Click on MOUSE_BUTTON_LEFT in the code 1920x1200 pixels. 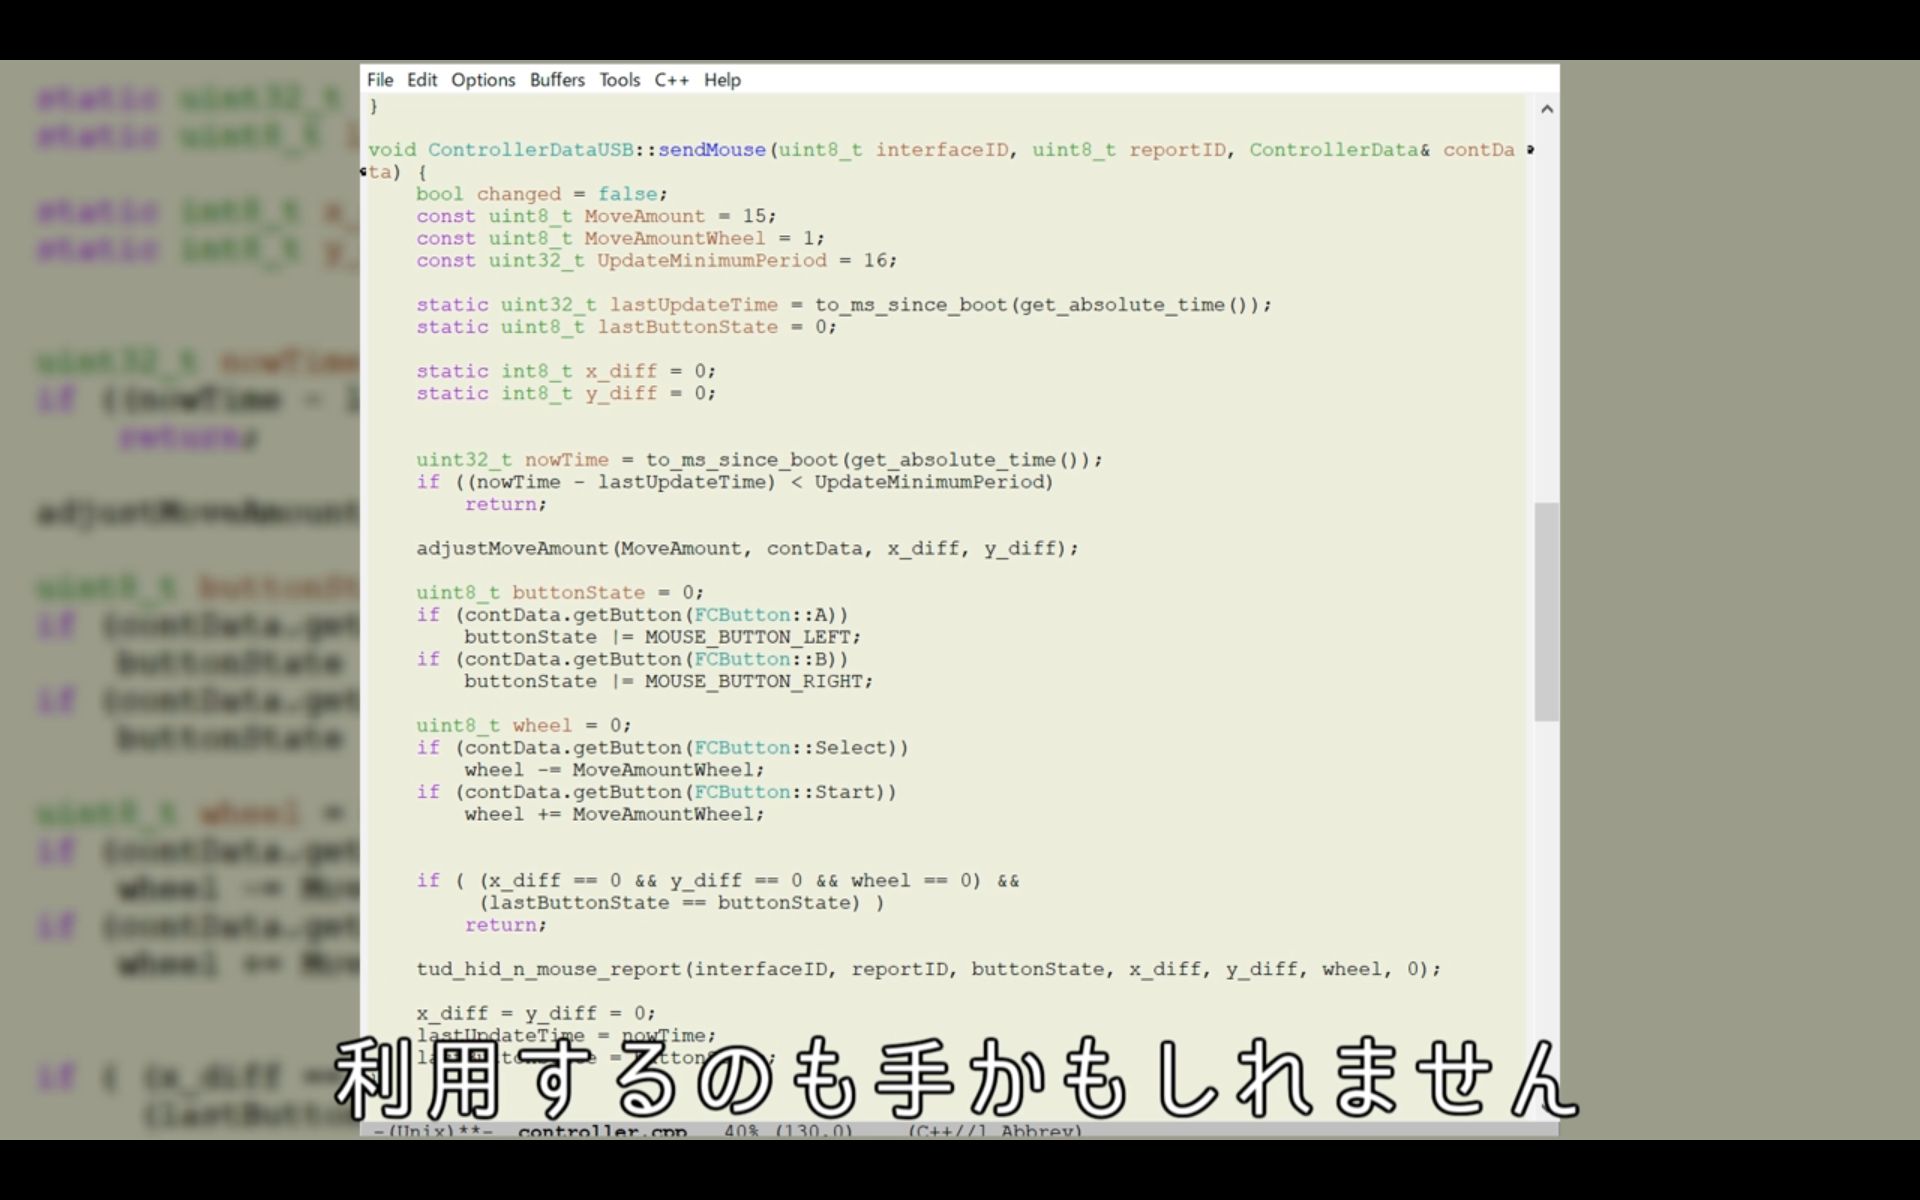750,637
